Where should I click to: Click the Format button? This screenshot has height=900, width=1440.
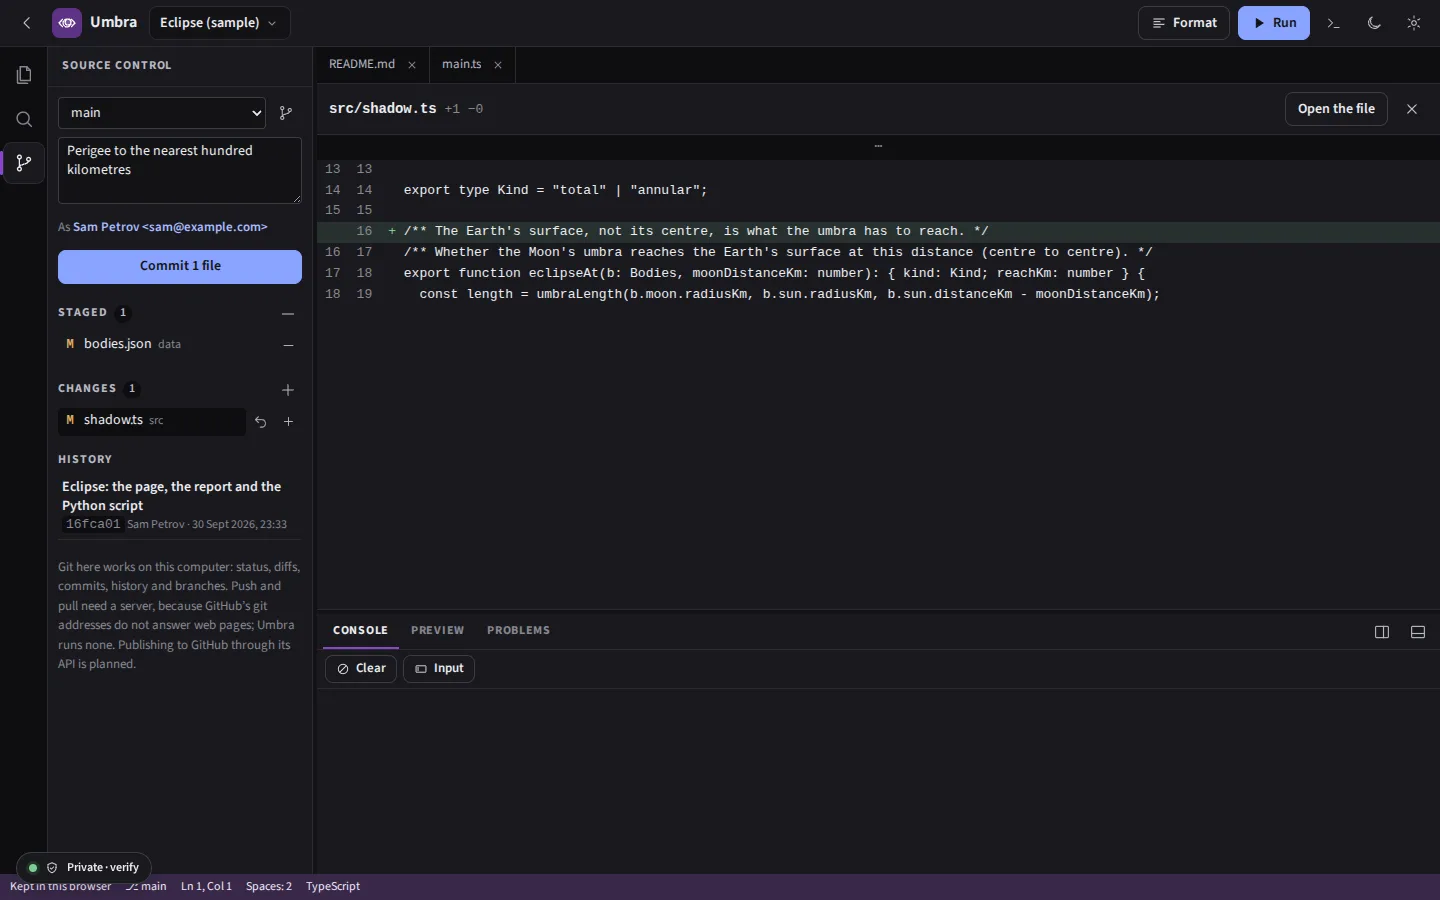[x=1184, y=23]
